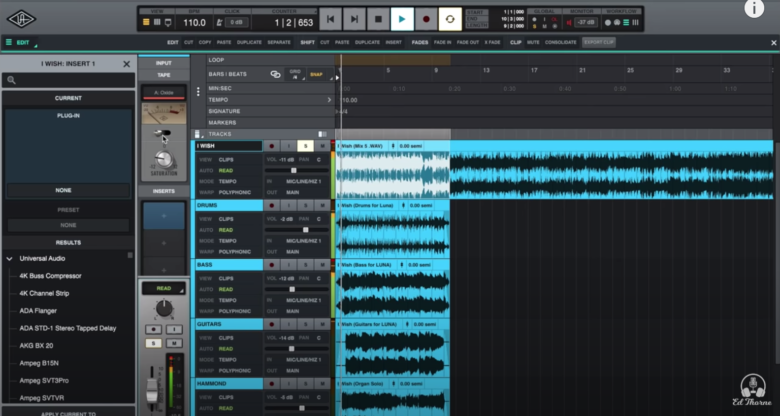Collapse the Universal Audio plug-in group

tap(9, 259)
